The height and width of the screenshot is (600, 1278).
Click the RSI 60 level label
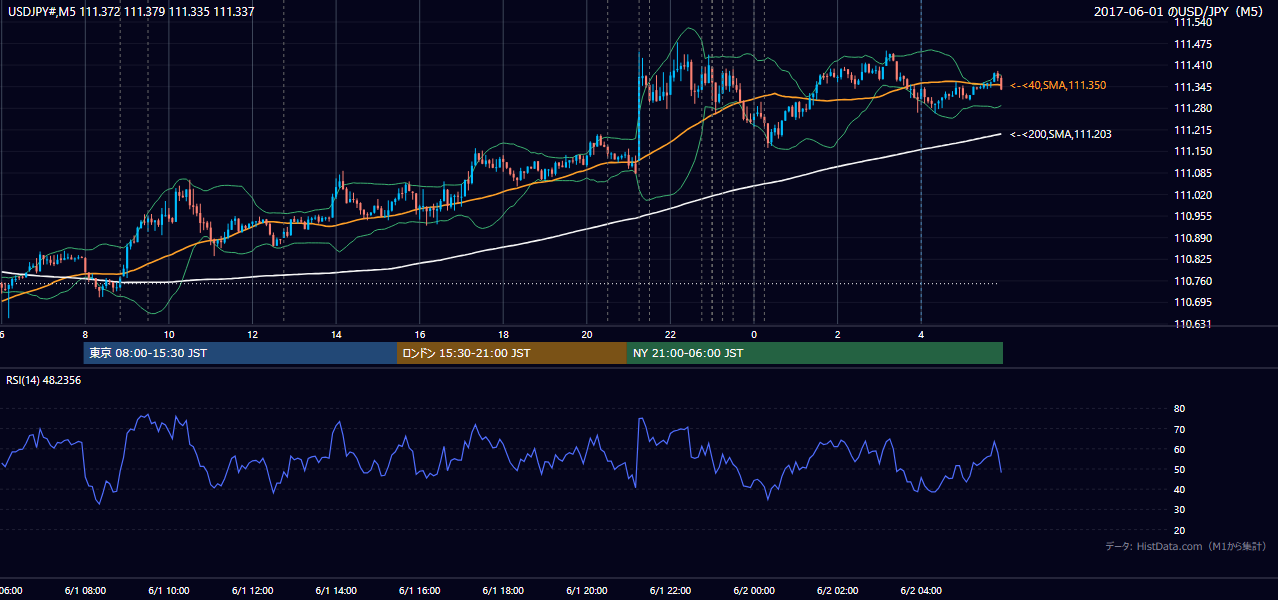pos(1179,449)
